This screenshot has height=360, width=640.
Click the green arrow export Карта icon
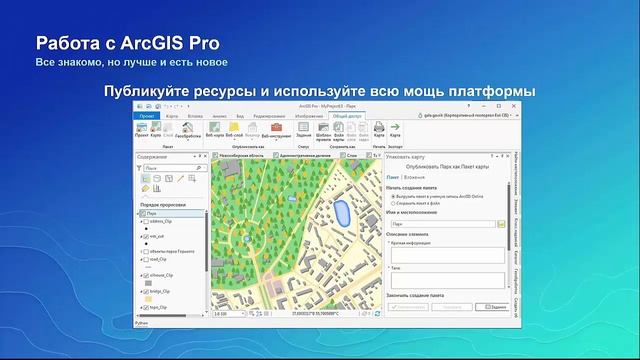[395, 127]
